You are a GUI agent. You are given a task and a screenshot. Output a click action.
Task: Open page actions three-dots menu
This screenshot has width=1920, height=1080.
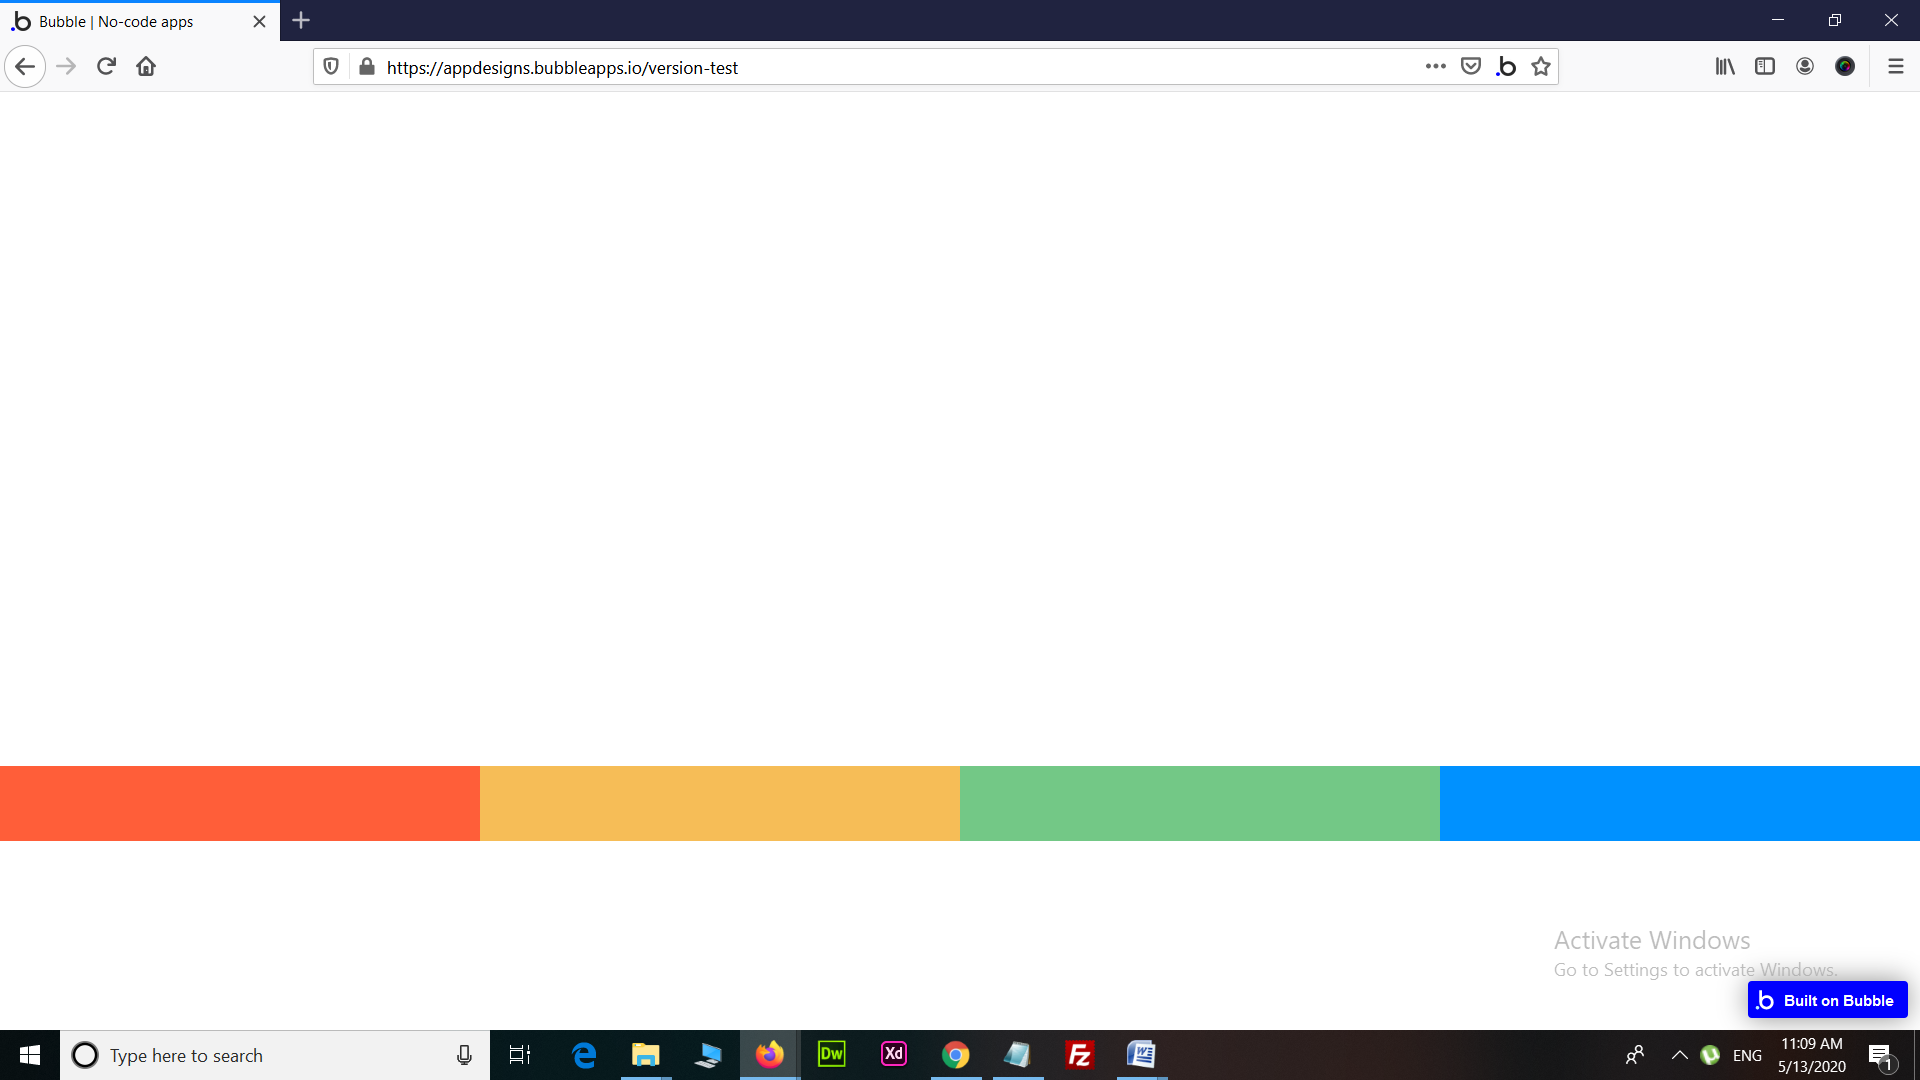click(x=1436, y=67)
